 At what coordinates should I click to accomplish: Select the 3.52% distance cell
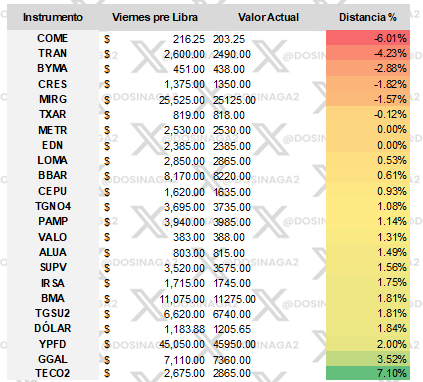point(368,359)
